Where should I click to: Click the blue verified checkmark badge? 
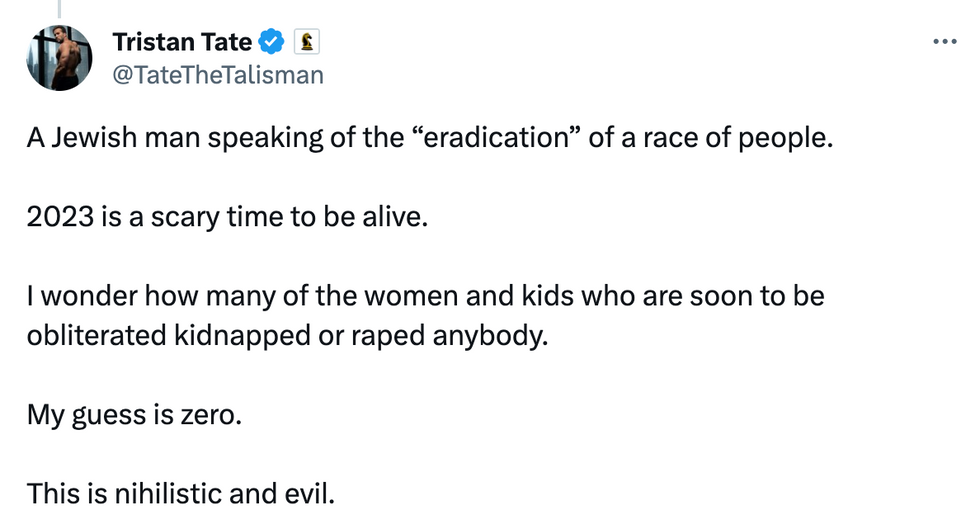(x=271, y=43)
